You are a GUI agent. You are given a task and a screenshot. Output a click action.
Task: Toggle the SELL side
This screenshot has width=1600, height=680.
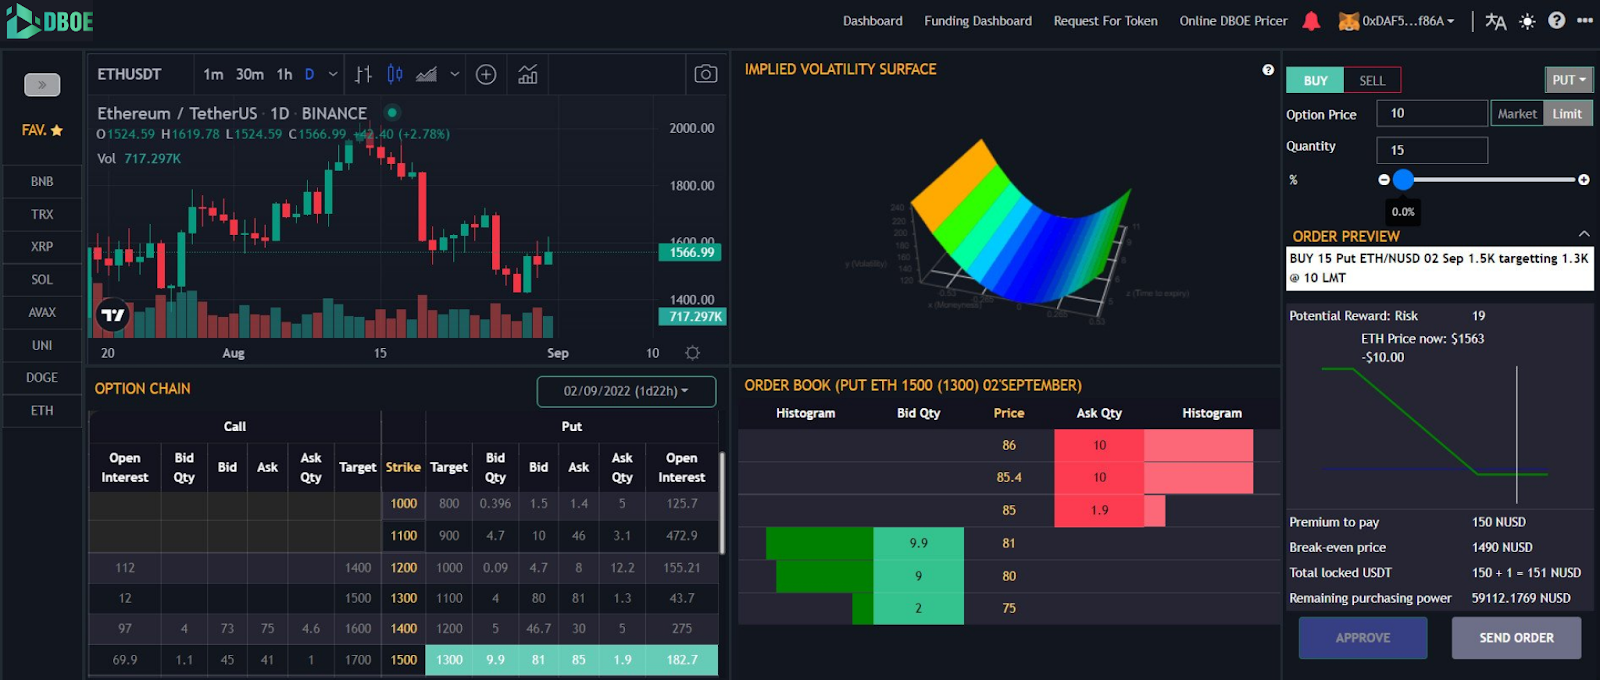click(x=1372, y=81)
